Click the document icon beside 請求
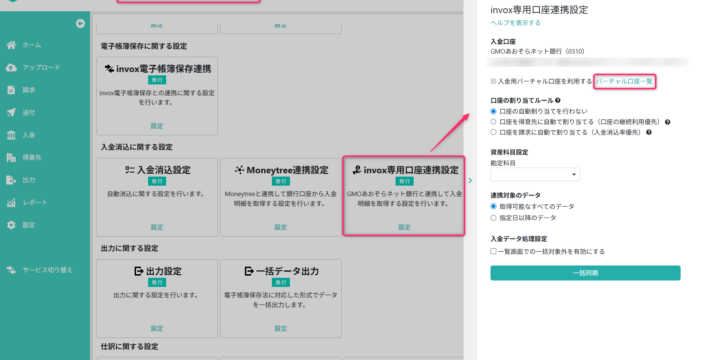720x360 pixels. [x=11, y=90]
